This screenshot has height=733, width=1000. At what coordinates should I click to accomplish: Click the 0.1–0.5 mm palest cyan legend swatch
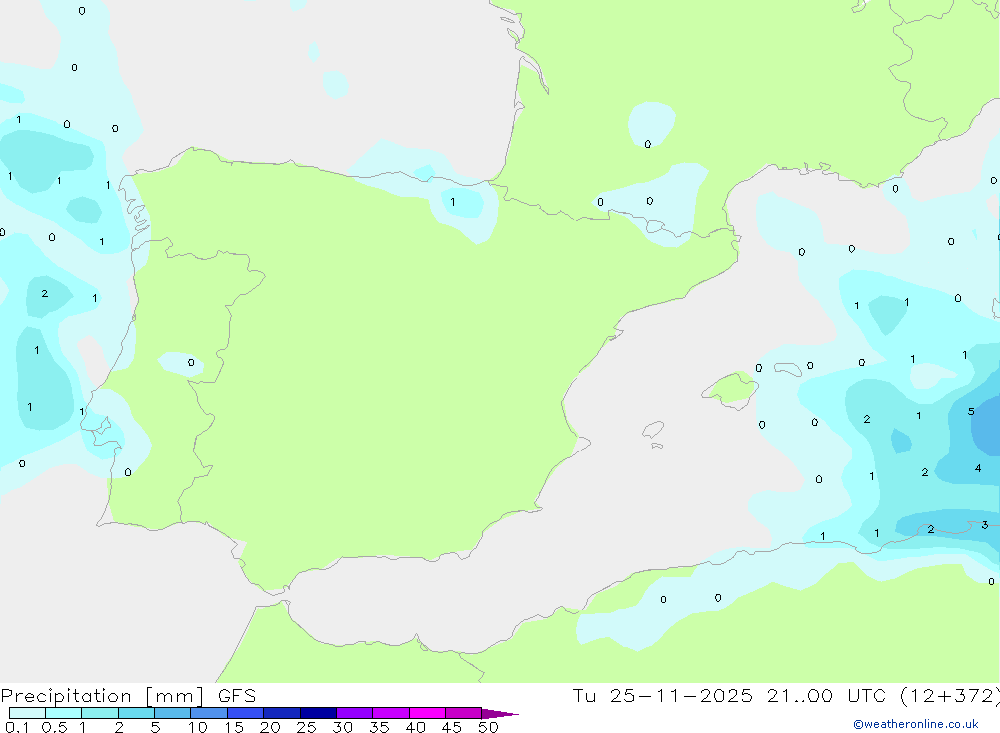tap(27, 713)
